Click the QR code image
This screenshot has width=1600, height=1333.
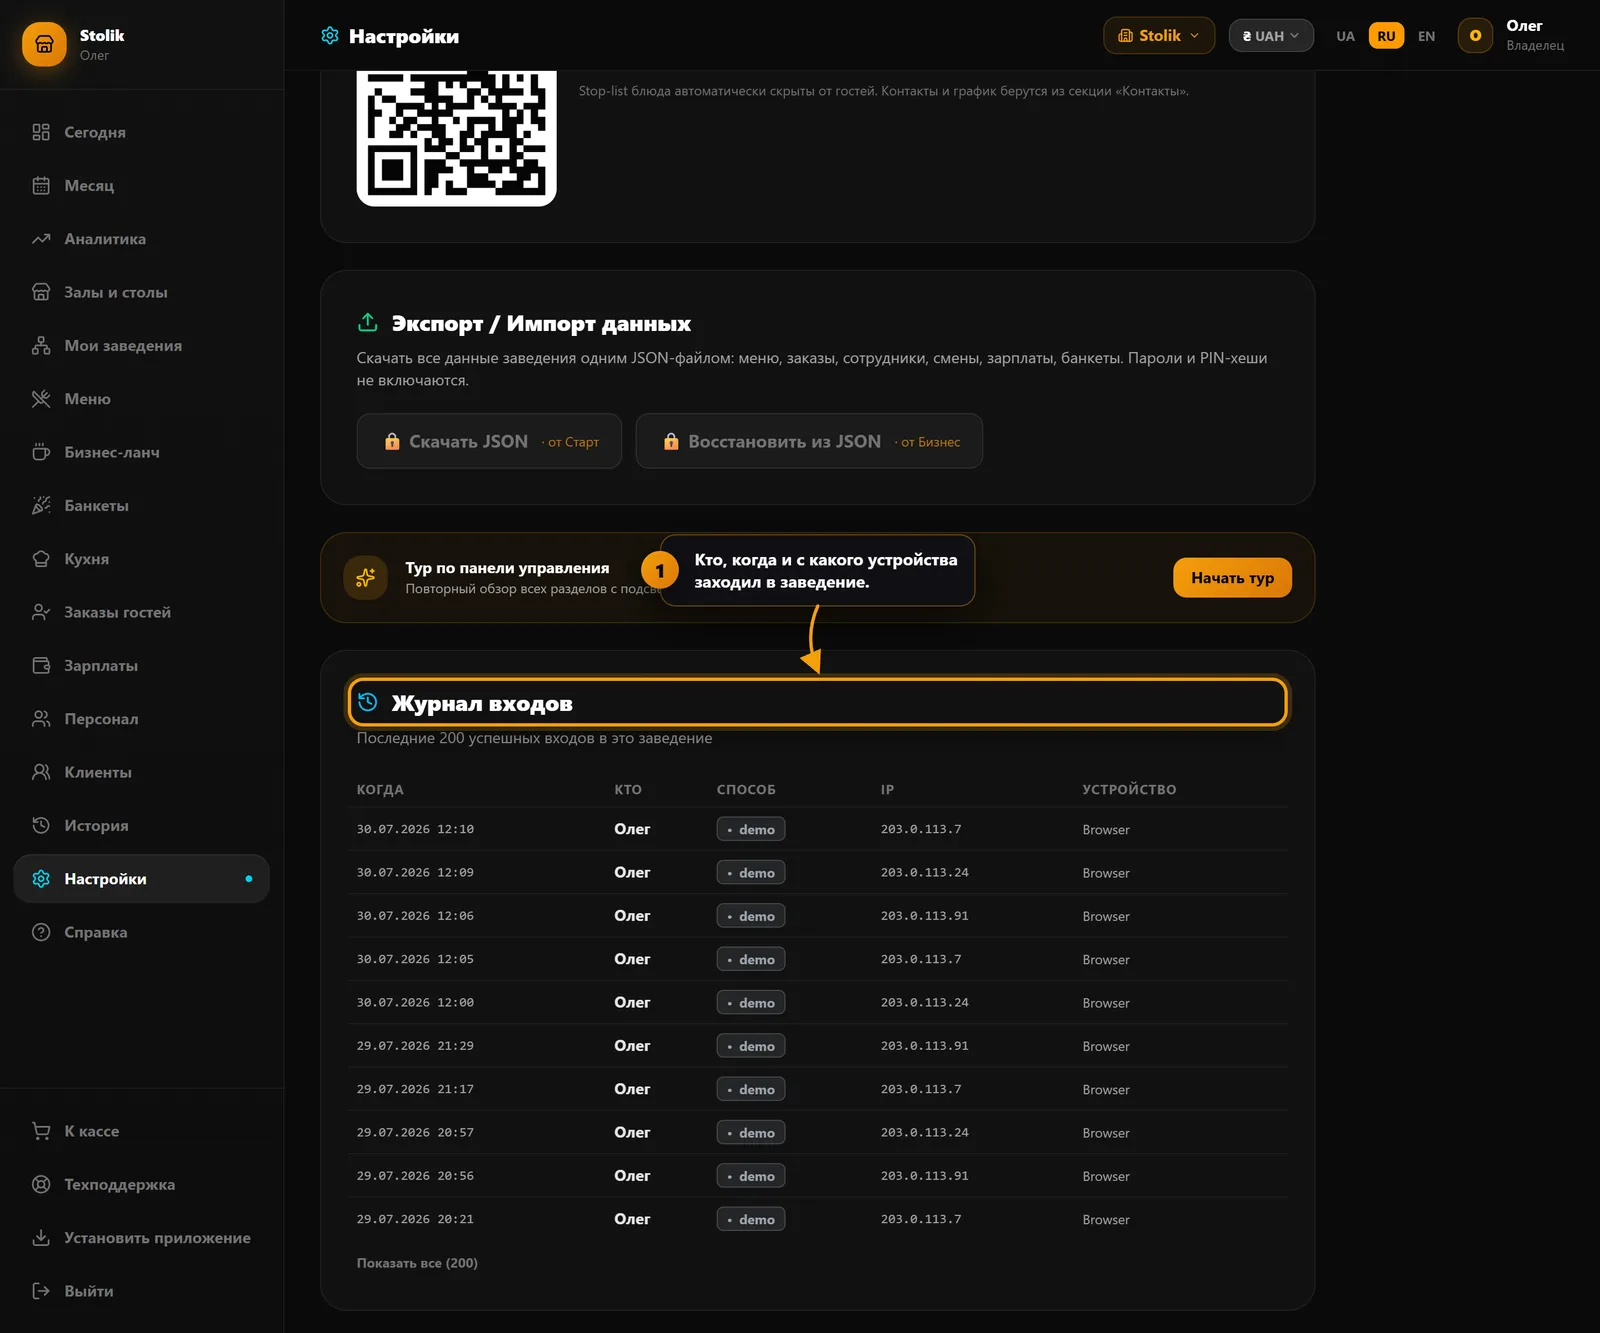pyautogui.click(x=456, y=138)
